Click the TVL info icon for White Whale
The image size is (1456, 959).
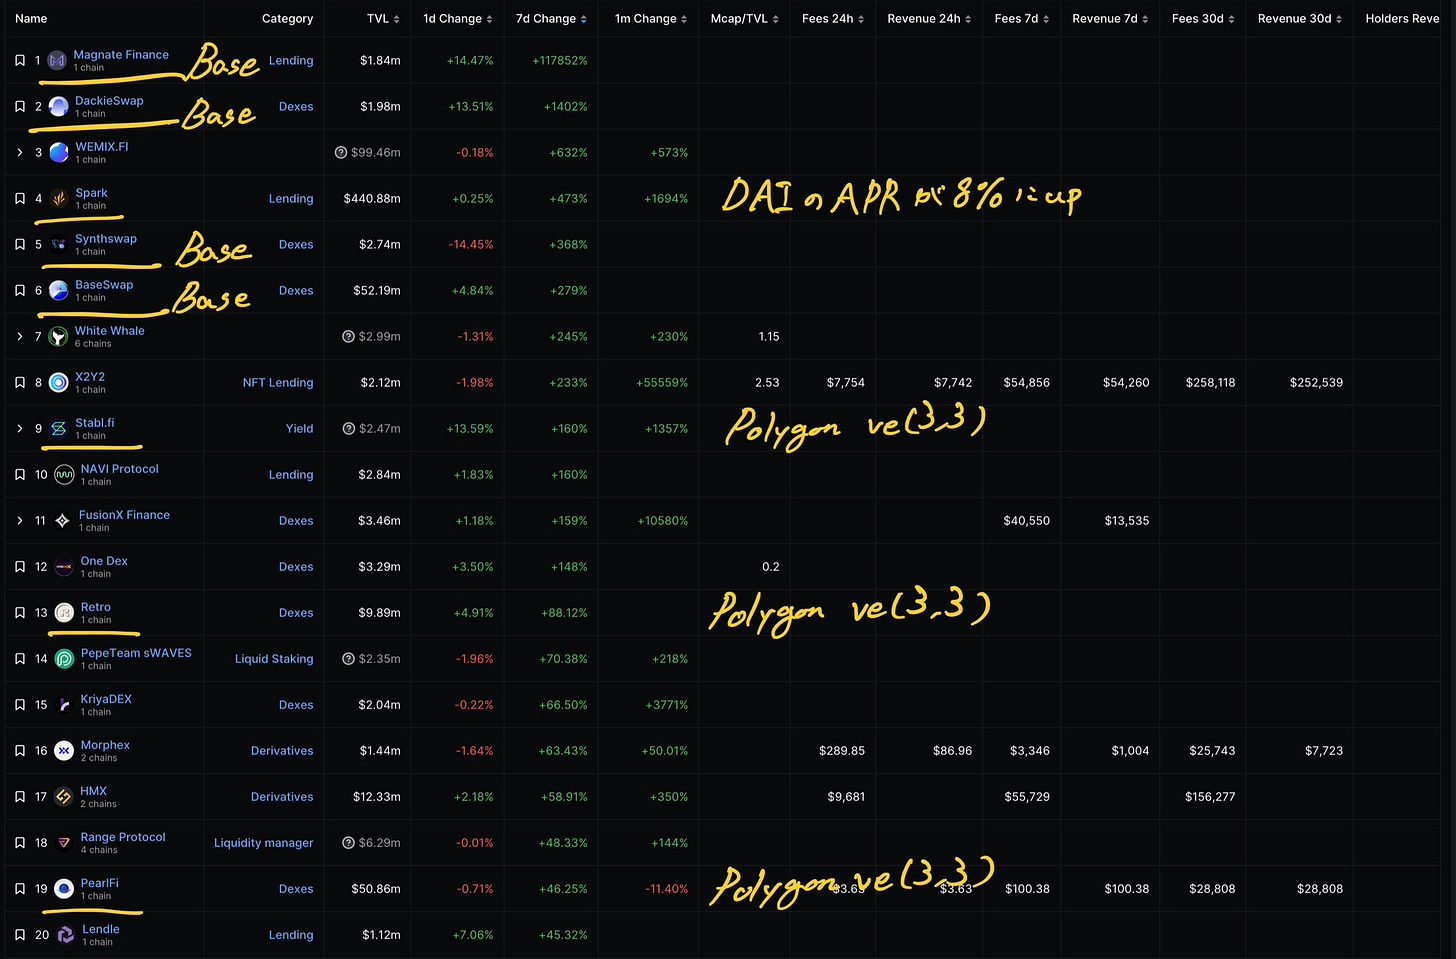[x=348, y=337]
